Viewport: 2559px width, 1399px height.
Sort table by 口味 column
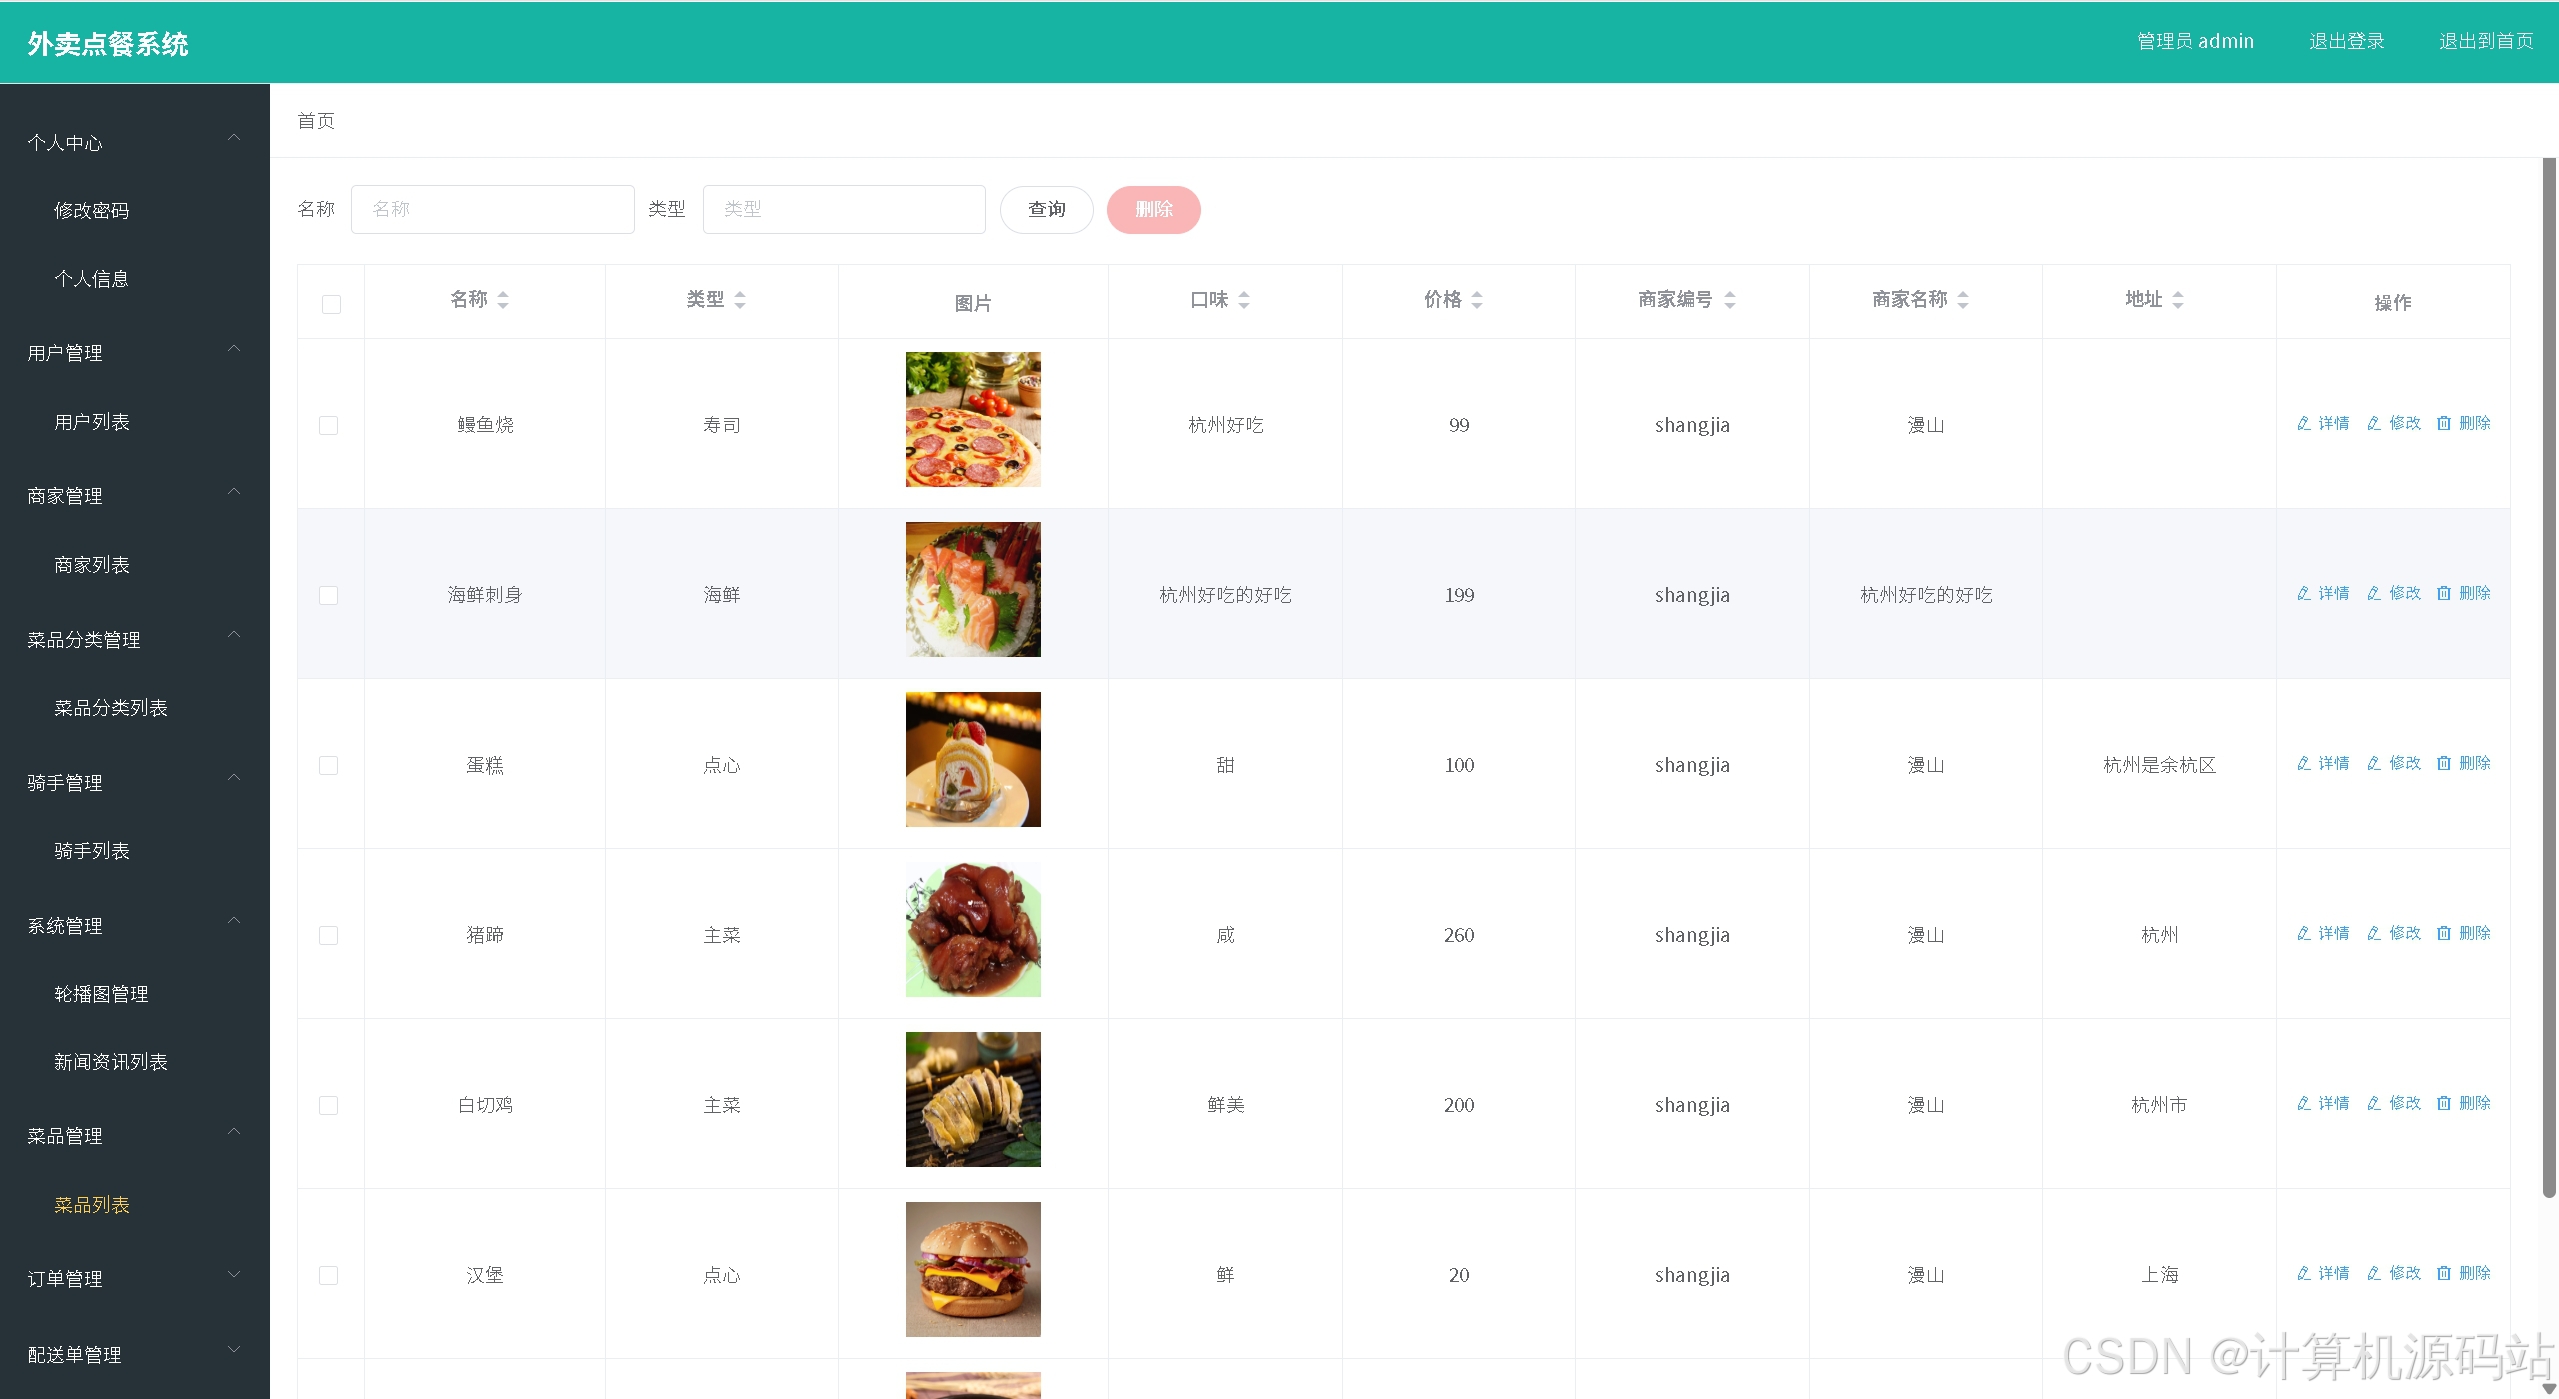[1244, 300]
